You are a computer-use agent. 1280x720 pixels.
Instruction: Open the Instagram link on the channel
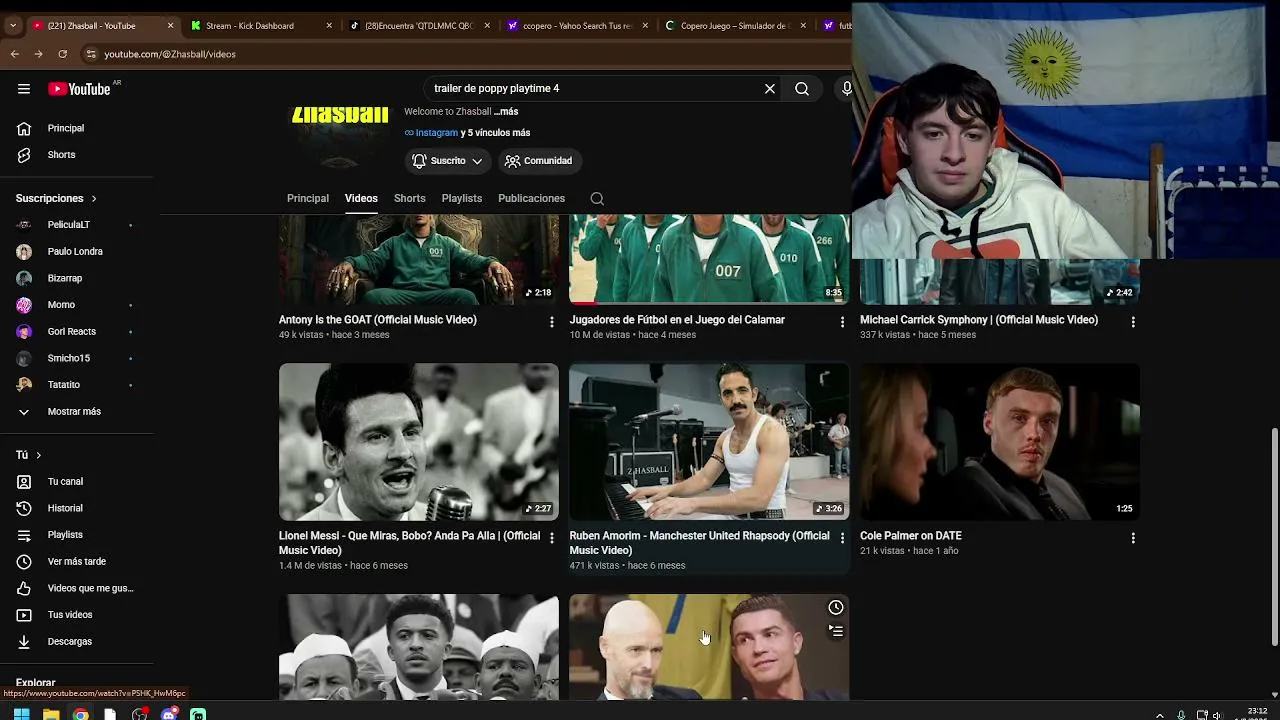pos(437,133)
